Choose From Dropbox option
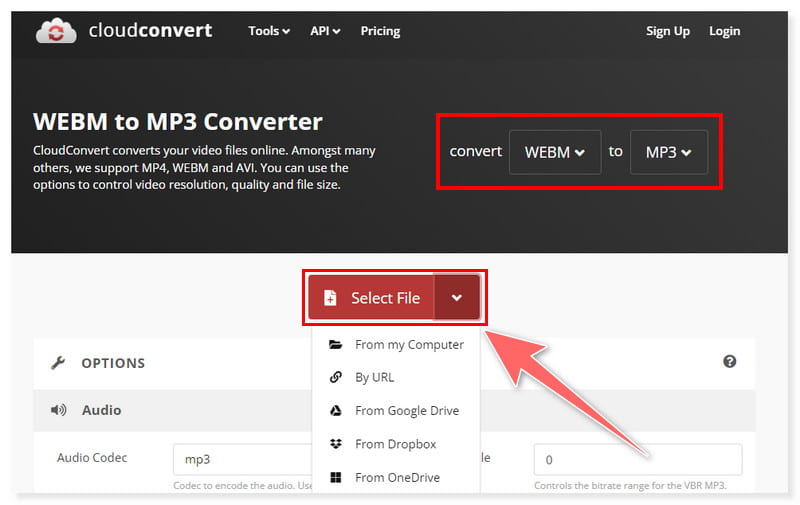 396,444
